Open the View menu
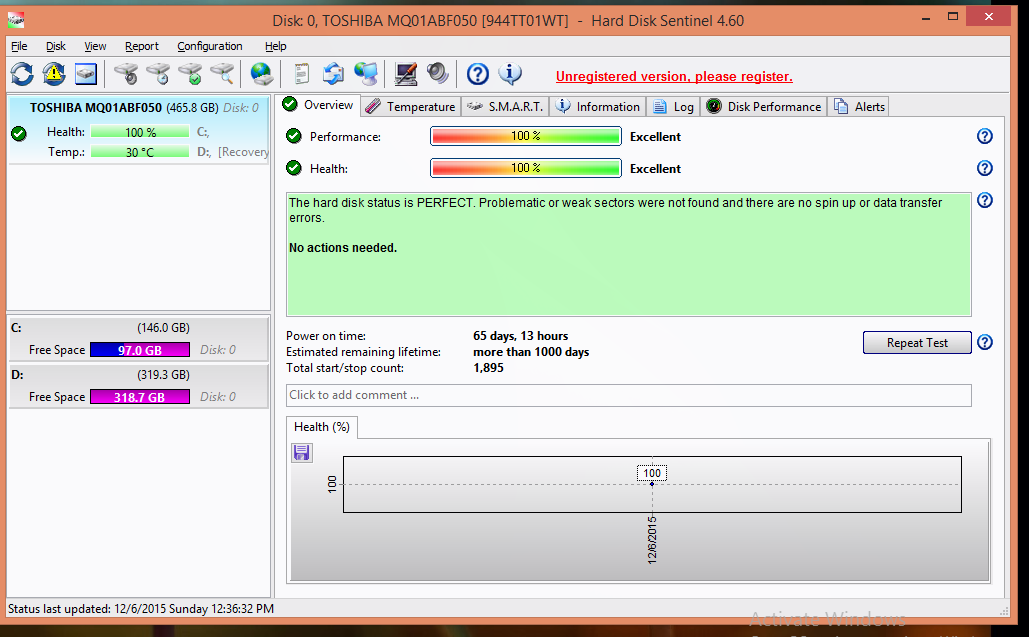 click(95, 46)
